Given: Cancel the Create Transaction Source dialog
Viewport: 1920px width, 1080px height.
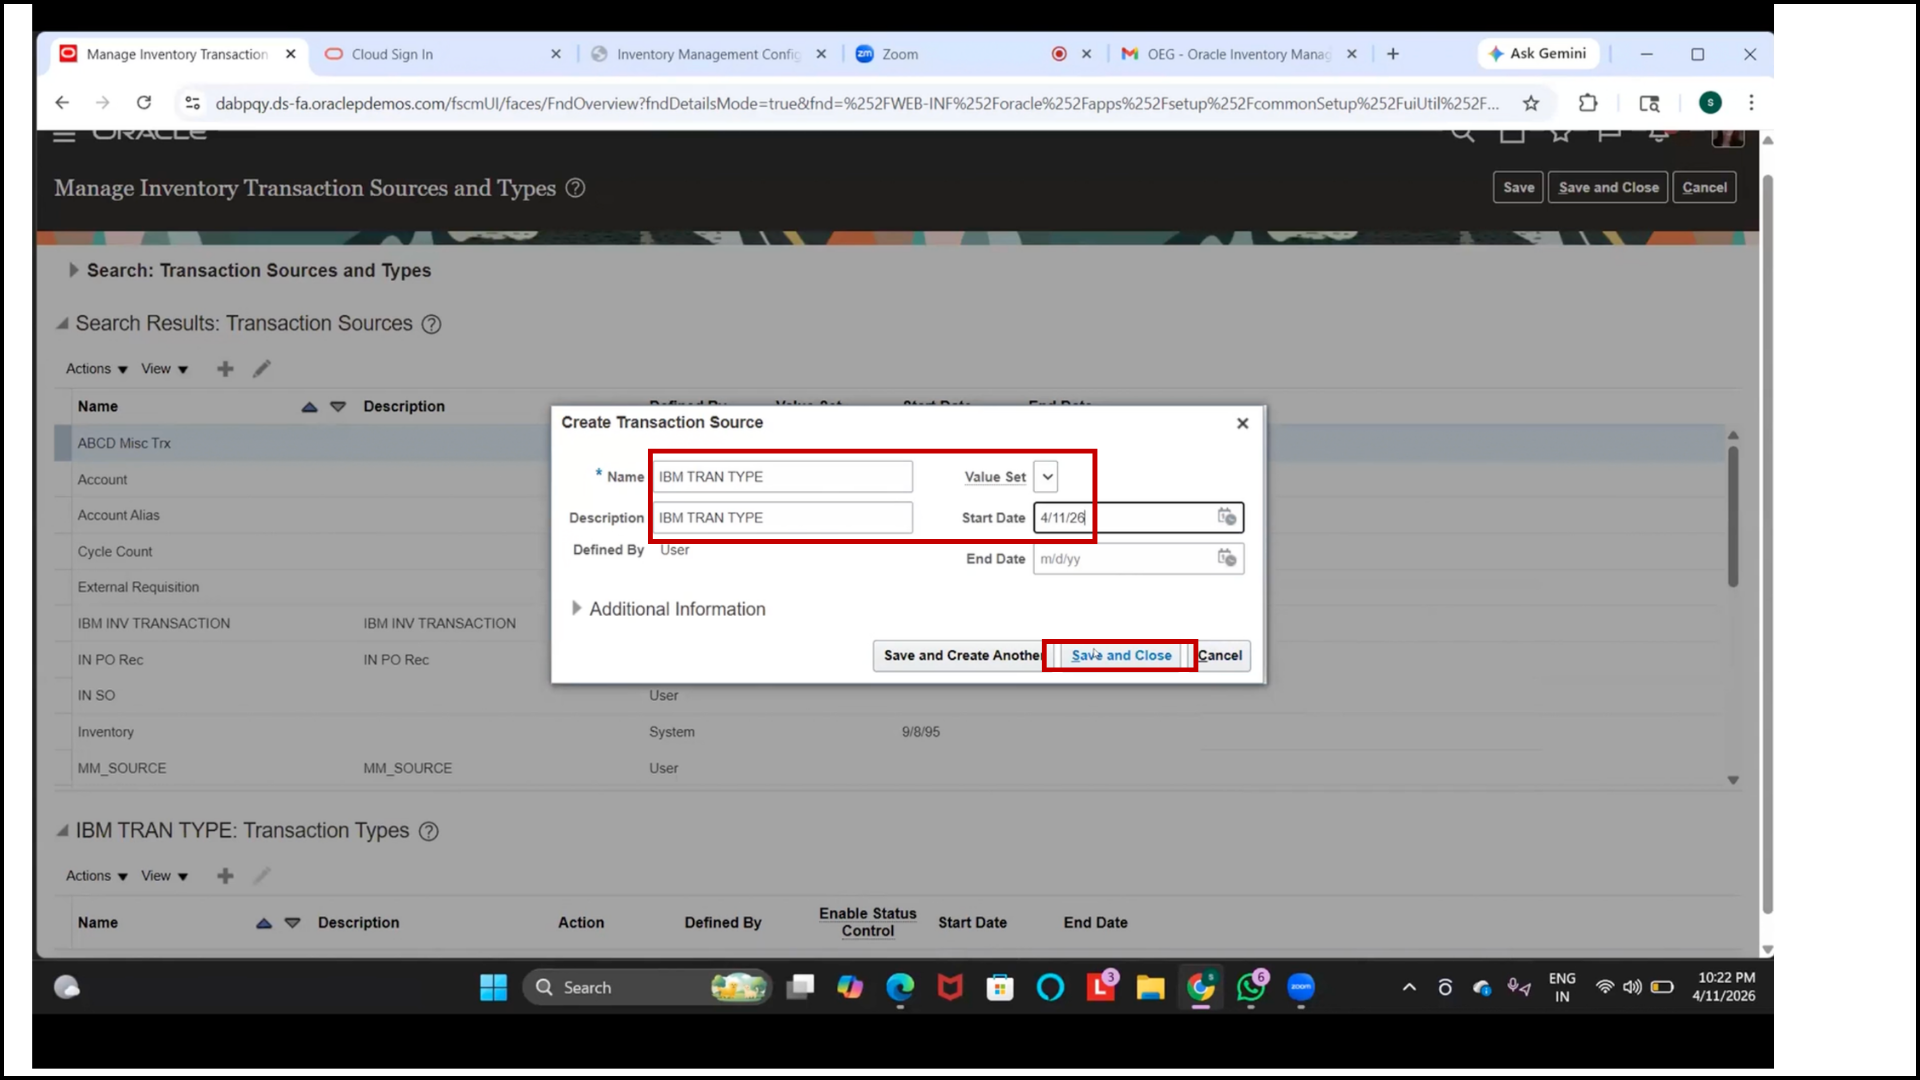Looking at the screenshot, I should click(x=1220, y=655).
